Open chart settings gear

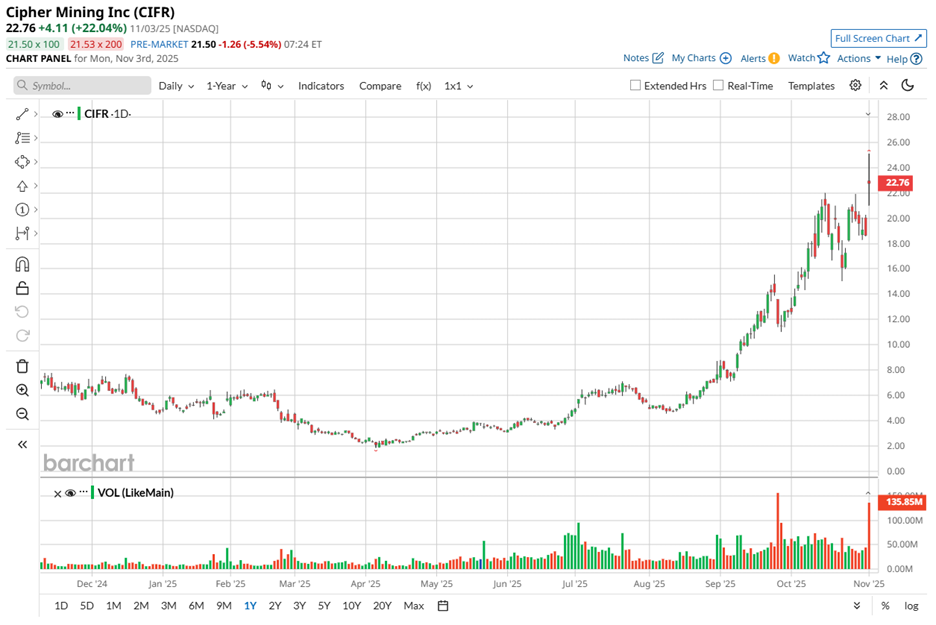click(x=855, y=85)
